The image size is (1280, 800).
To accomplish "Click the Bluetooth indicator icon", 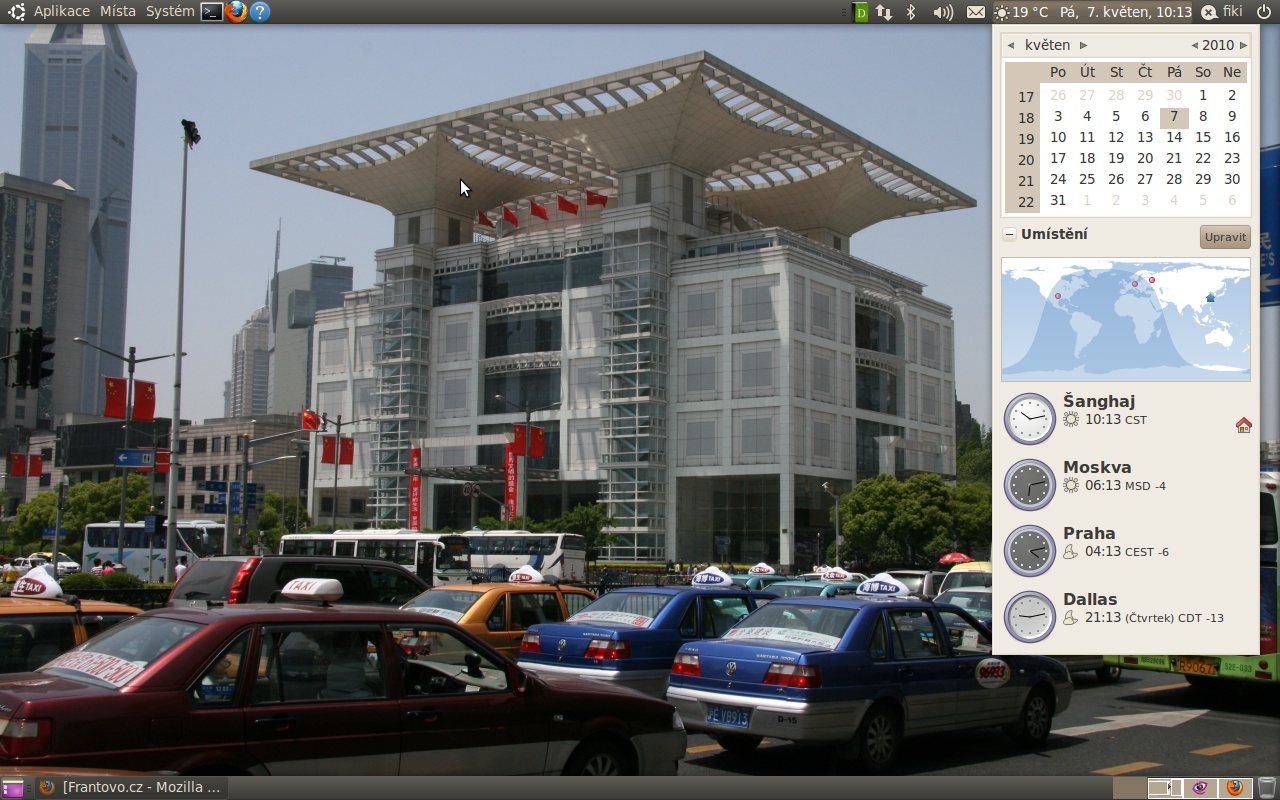I will coord(910,12).
